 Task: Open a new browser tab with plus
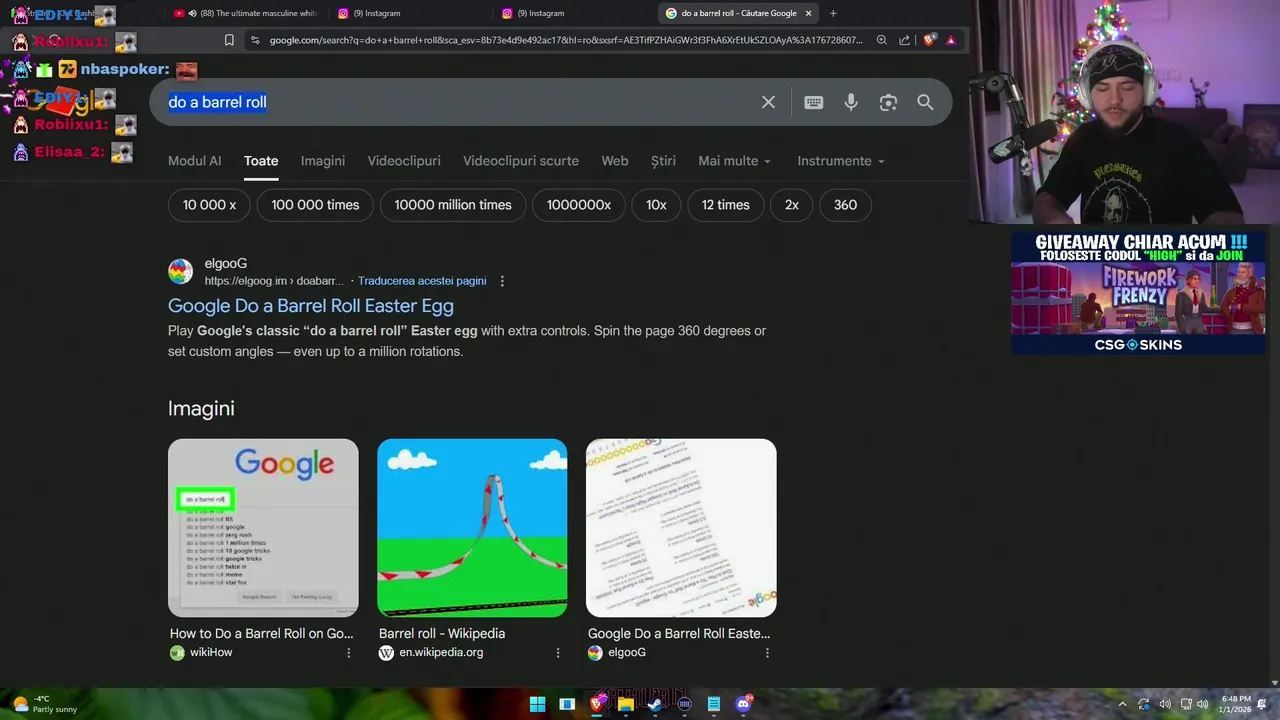click(833, 13)
